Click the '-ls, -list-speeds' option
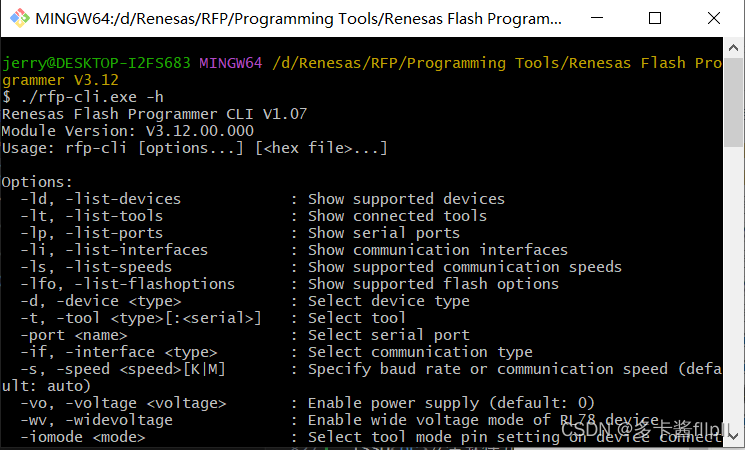This screenshot has width=745, height=450. pyautogui.click(x=96, y=267)
